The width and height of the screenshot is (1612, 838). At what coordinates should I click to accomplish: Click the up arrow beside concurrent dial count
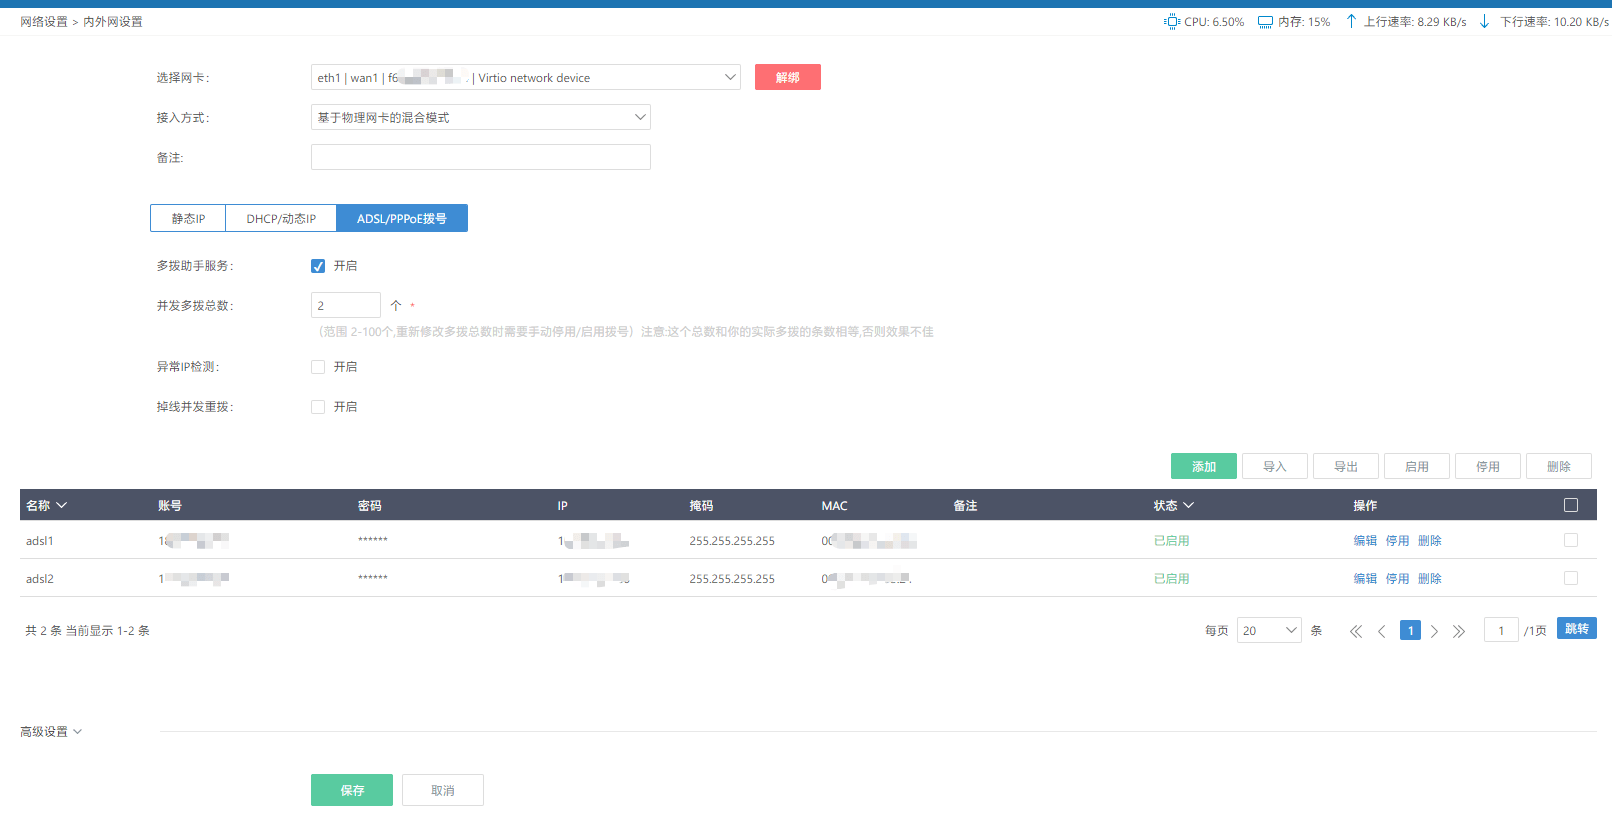coord(396,306)
